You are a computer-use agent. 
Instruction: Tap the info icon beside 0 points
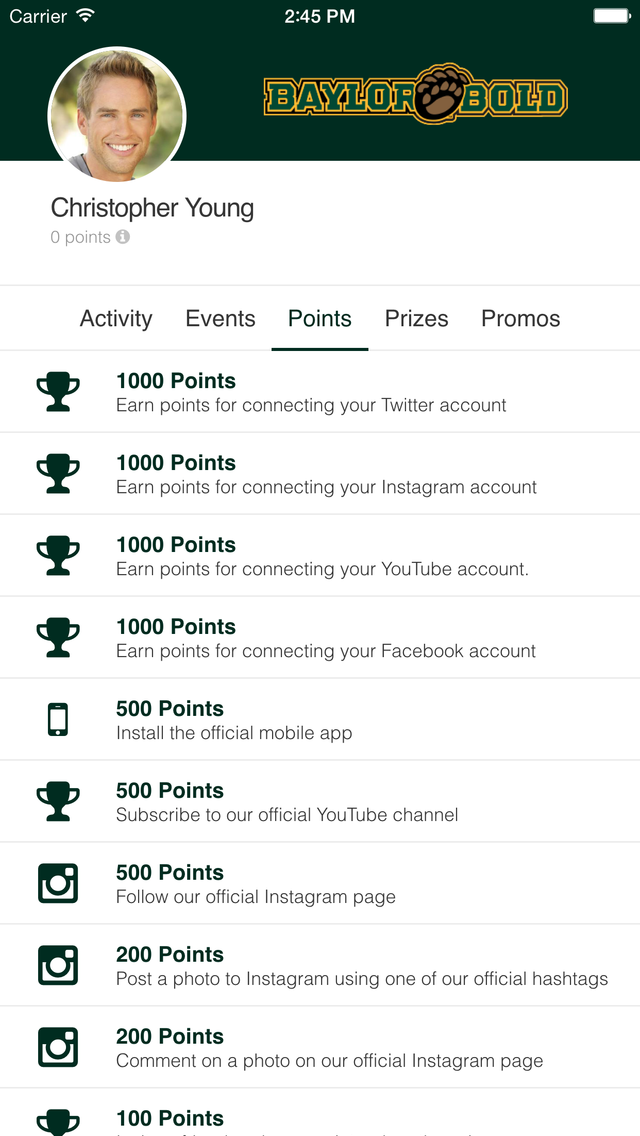122,237
